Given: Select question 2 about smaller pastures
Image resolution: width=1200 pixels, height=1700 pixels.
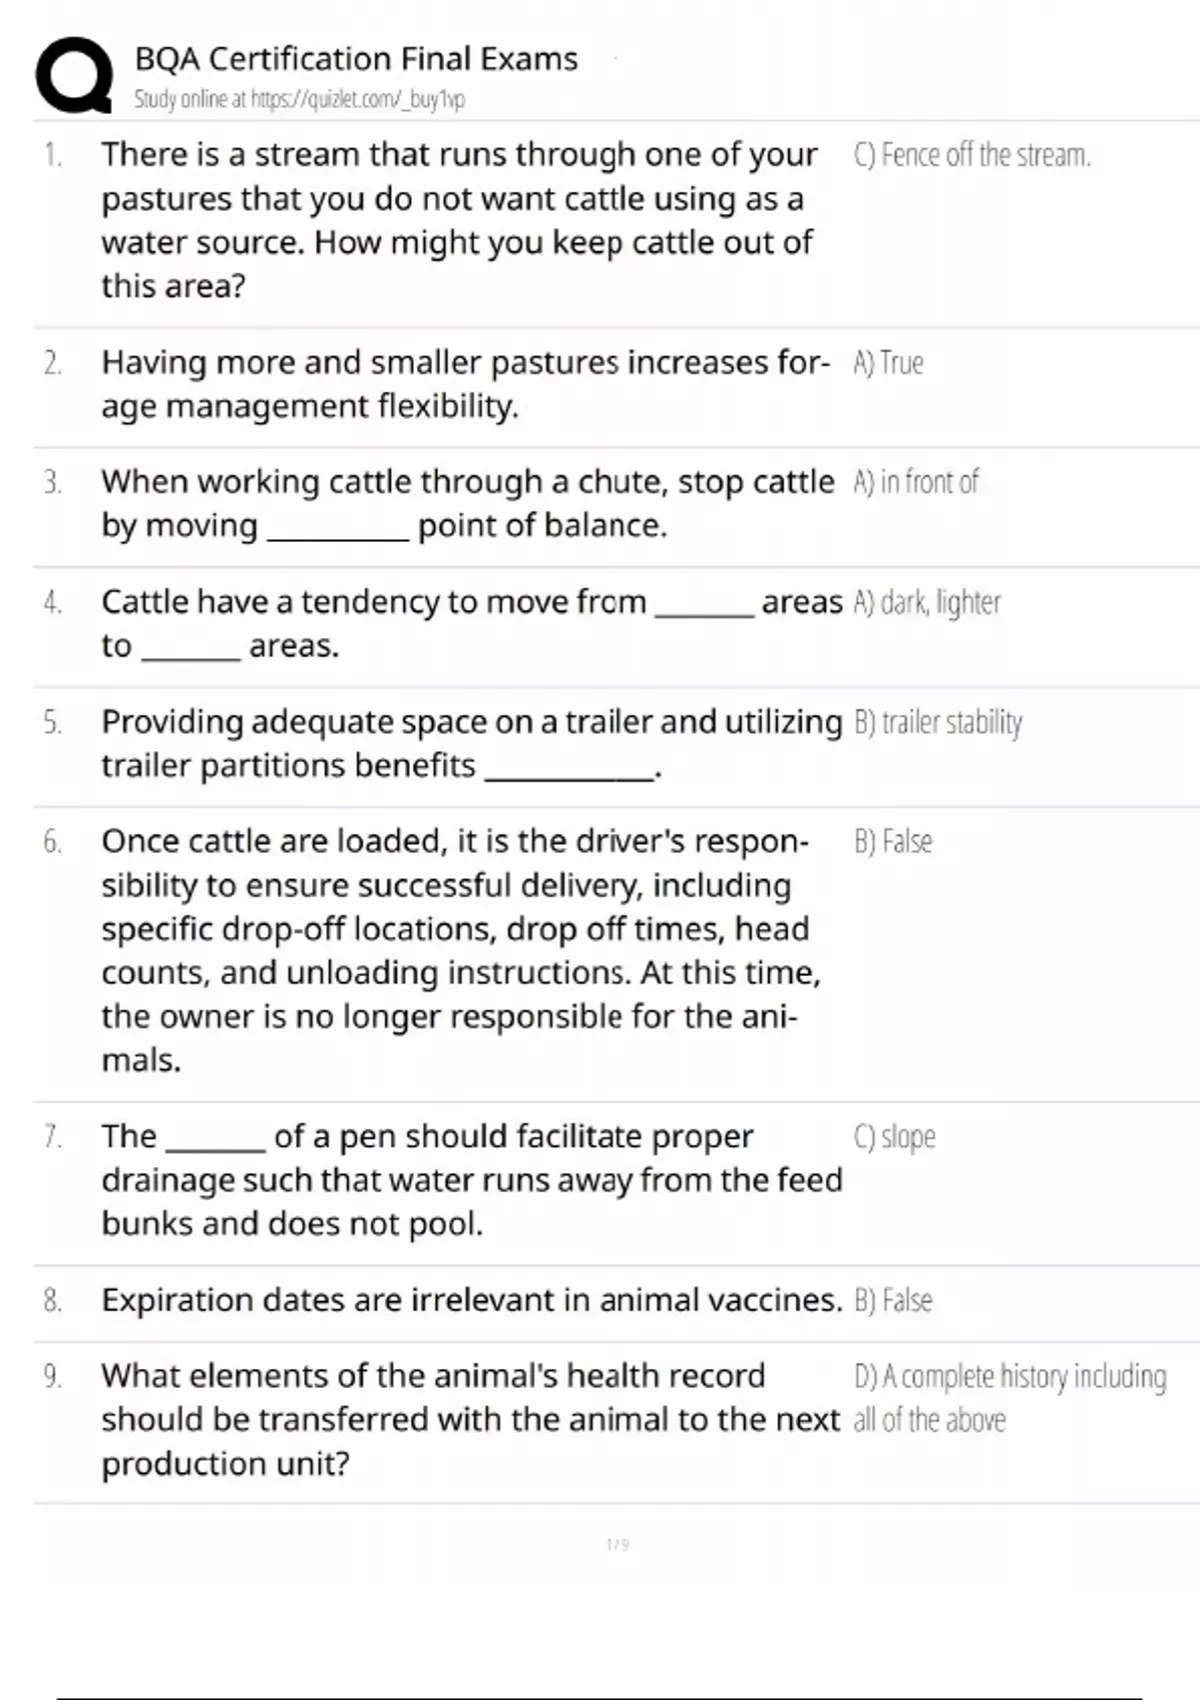Looking at the screenshot, I should pyautogui.click(x=465, y=384).
